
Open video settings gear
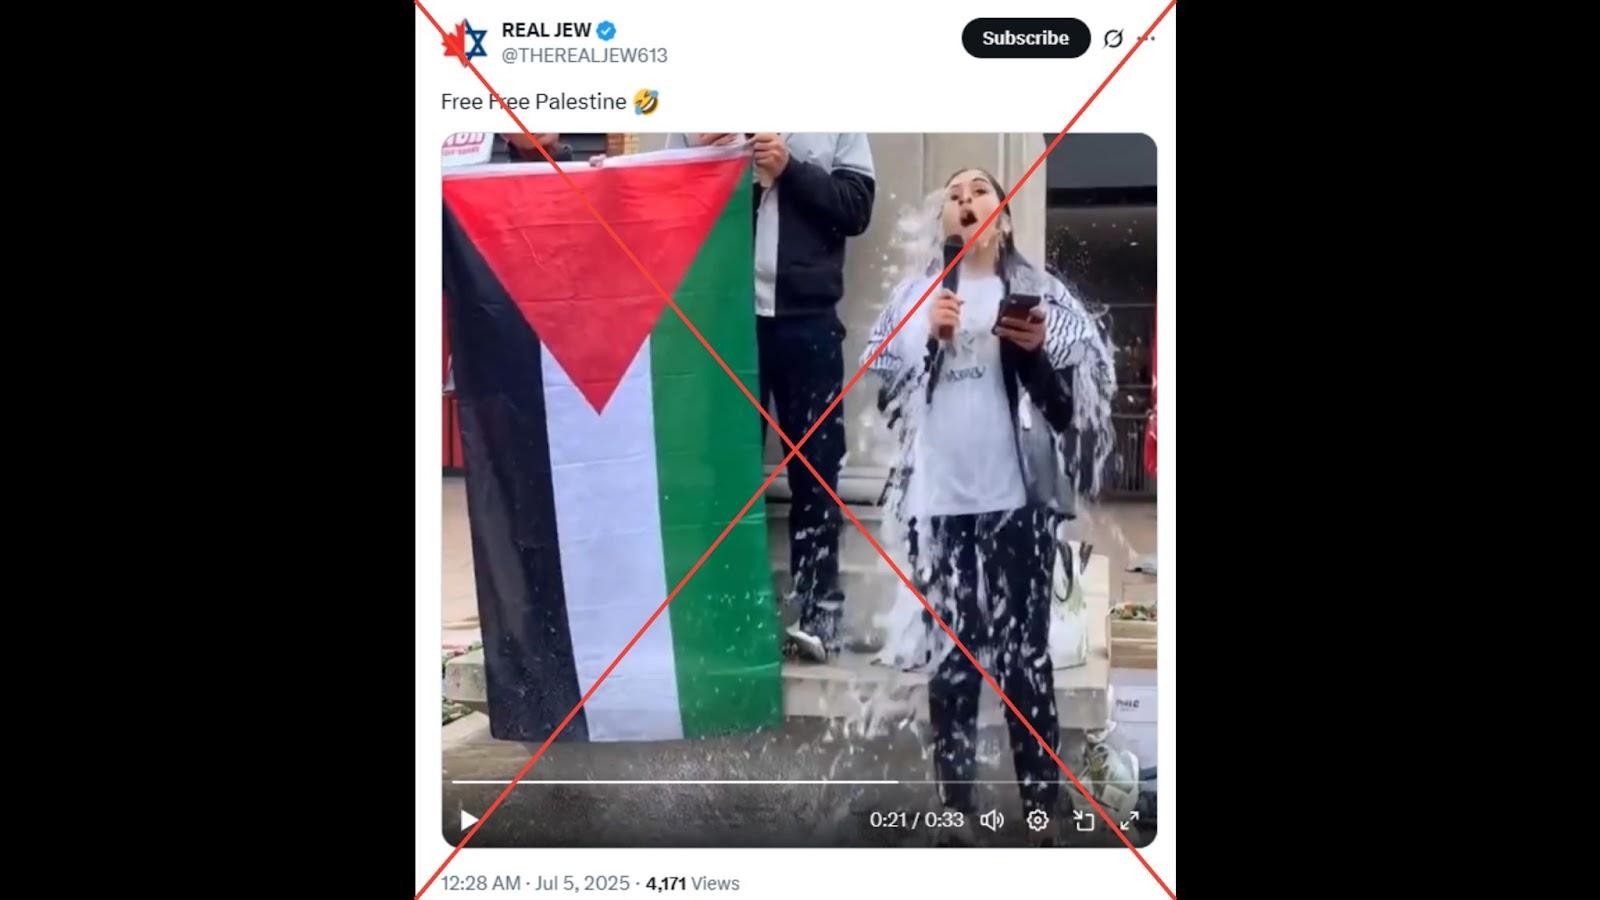point(1038,820)
